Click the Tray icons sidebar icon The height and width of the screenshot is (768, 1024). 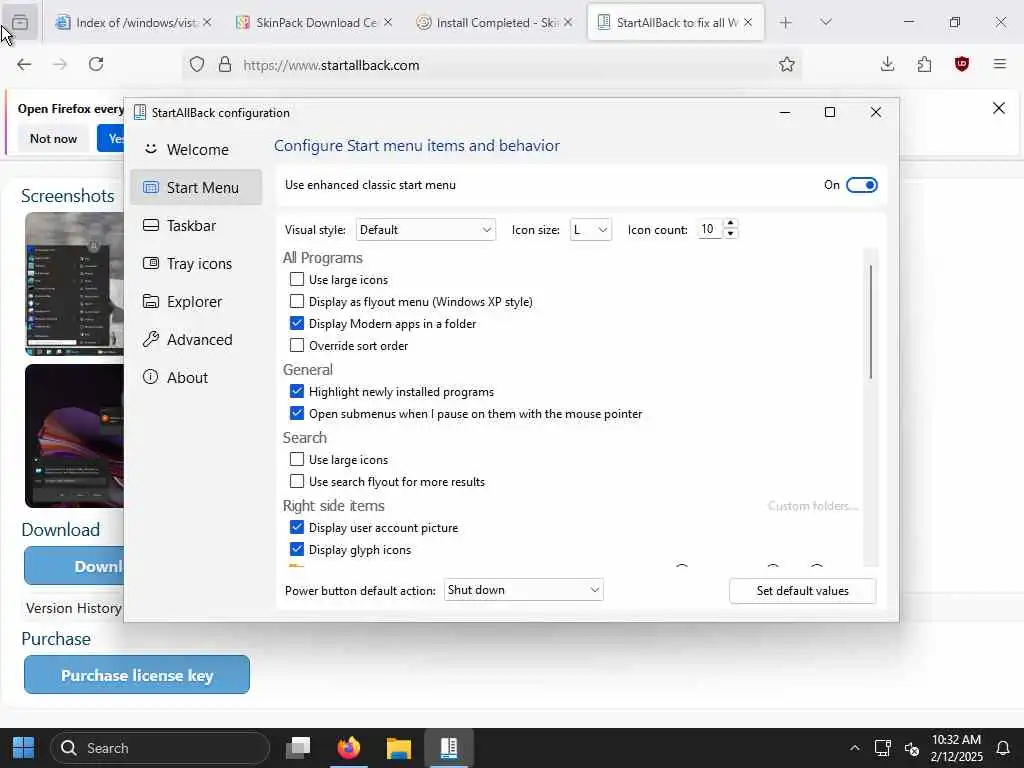151,263
